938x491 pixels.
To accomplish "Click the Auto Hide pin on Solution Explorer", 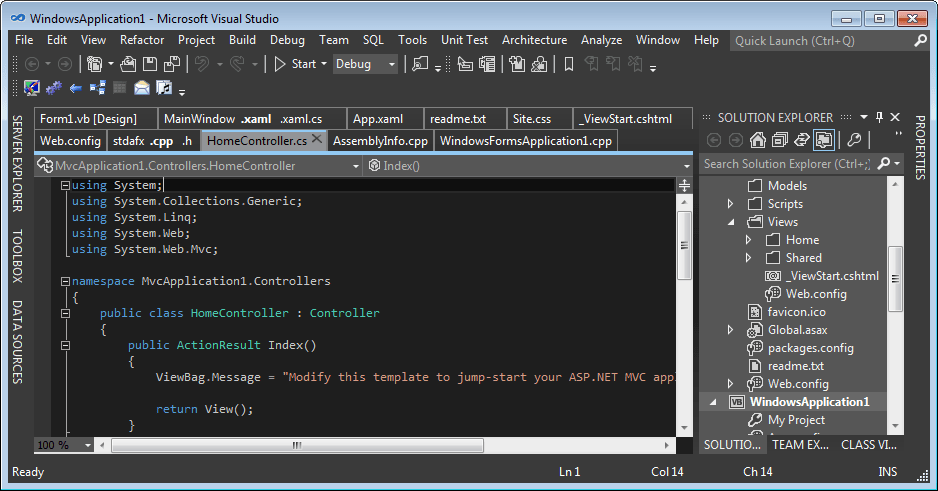I will (879, 117).
